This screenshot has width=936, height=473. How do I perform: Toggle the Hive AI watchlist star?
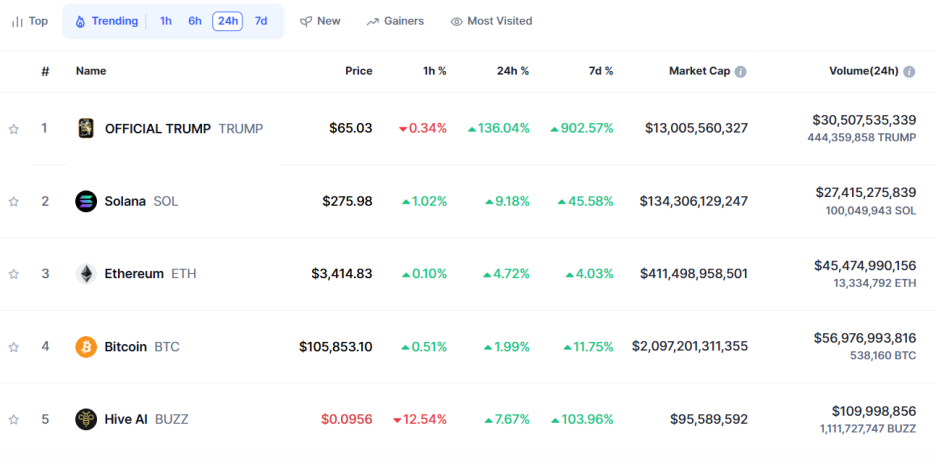click(14, 420)
